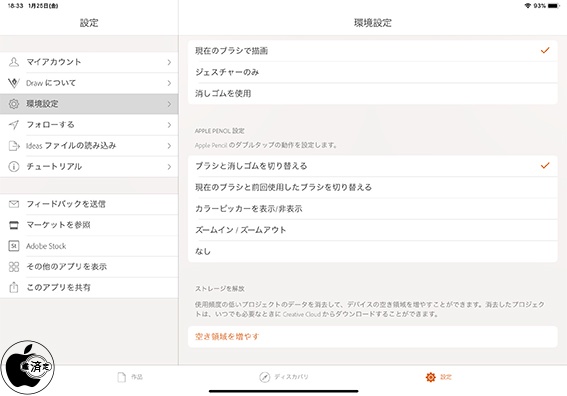Expand マイアカウント row chevron
Screen dimensions: 567x396
coord(169,62)
